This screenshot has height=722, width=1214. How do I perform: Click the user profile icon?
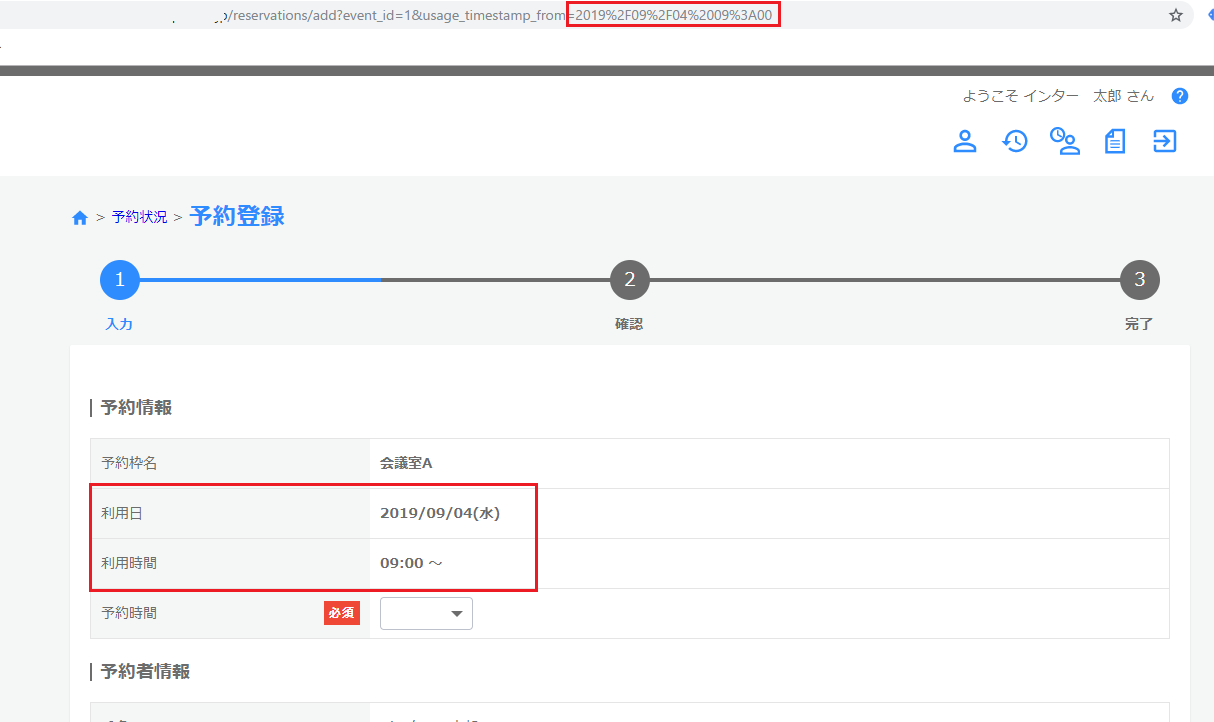click(964, 141)
